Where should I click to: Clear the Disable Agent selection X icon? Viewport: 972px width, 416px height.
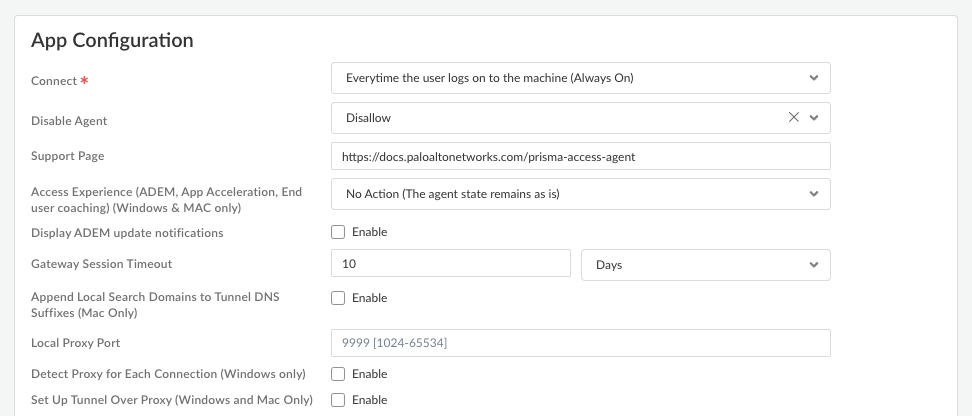pyautogui.click(x=794, y=117)
